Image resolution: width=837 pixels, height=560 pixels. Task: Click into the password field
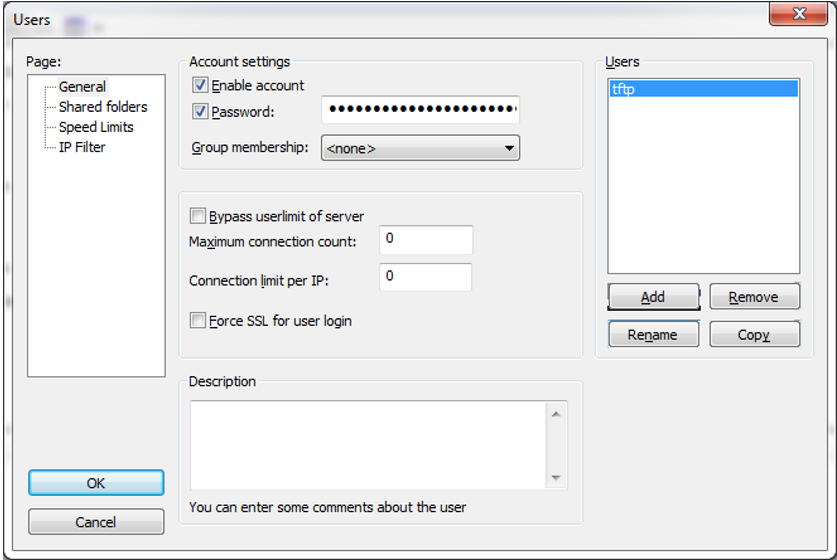[x=420, y=109]
